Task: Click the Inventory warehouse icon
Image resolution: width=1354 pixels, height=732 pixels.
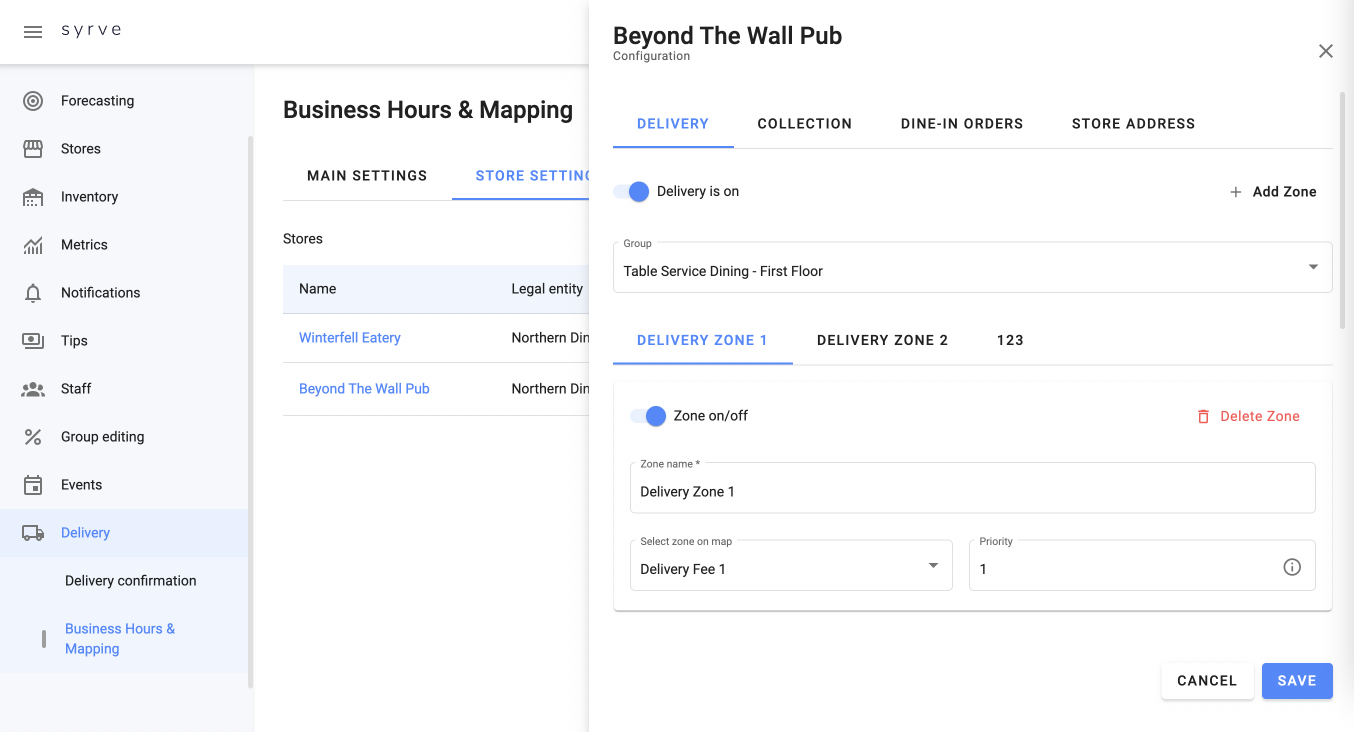Action: (x=33, y=197)
